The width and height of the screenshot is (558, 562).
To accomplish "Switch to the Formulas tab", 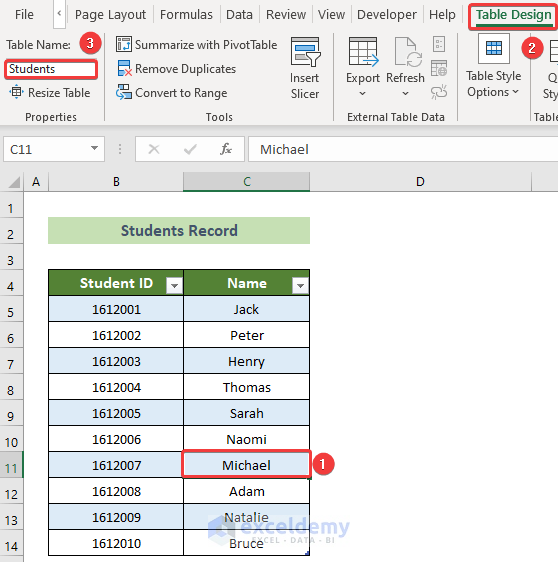I will coord(186,15).
